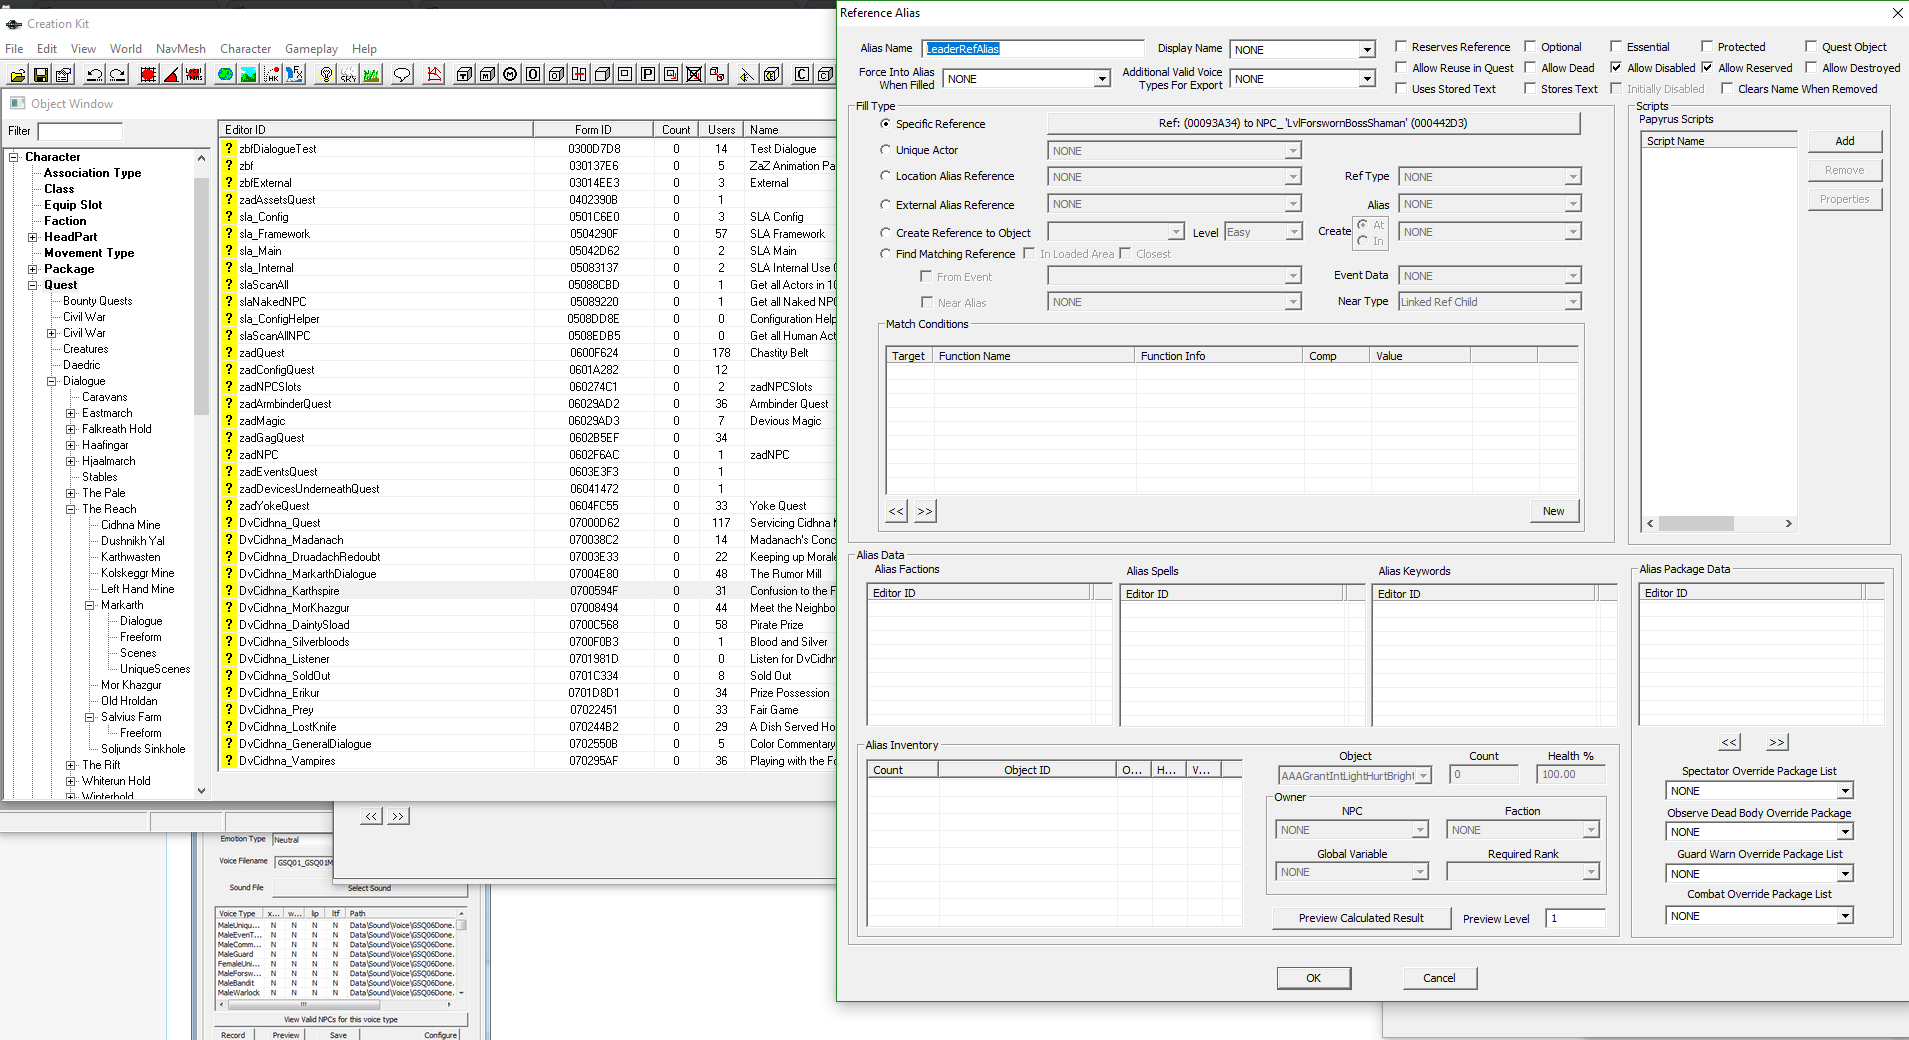Expand the Falkreath Hold tree node

click(x=71, y=429)
